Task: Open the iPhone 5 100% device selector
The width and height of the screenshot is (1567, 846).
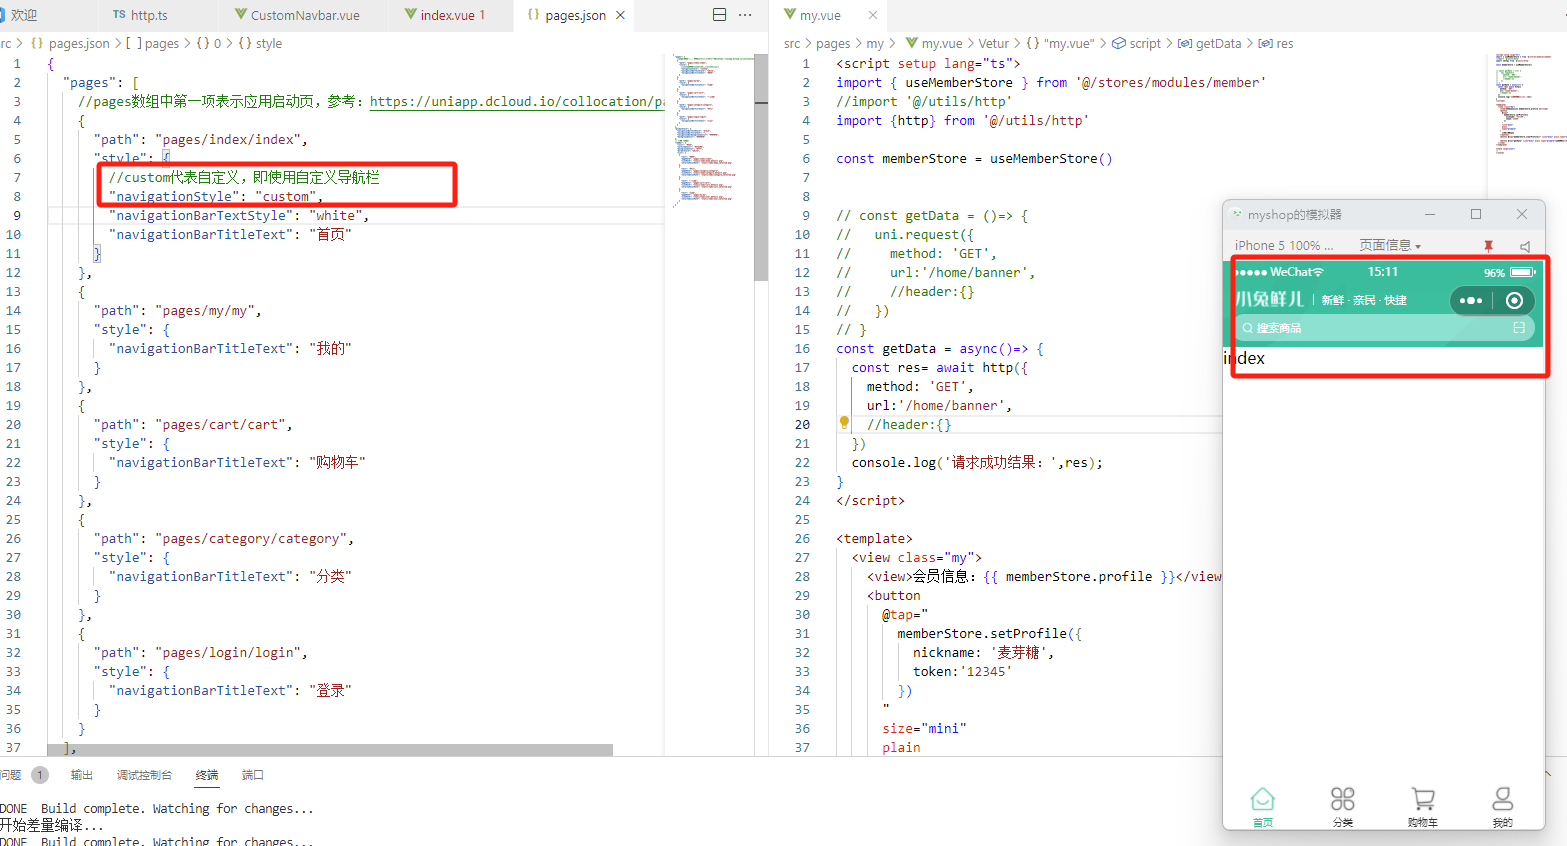Action: pos(1284,246)
